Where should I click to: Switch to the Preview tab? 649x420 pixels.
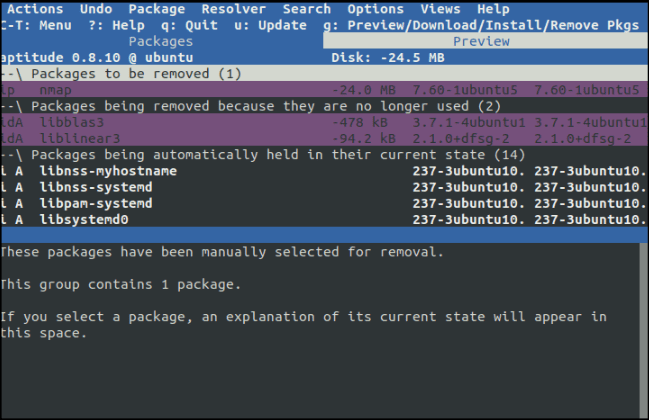click(481, 41)
